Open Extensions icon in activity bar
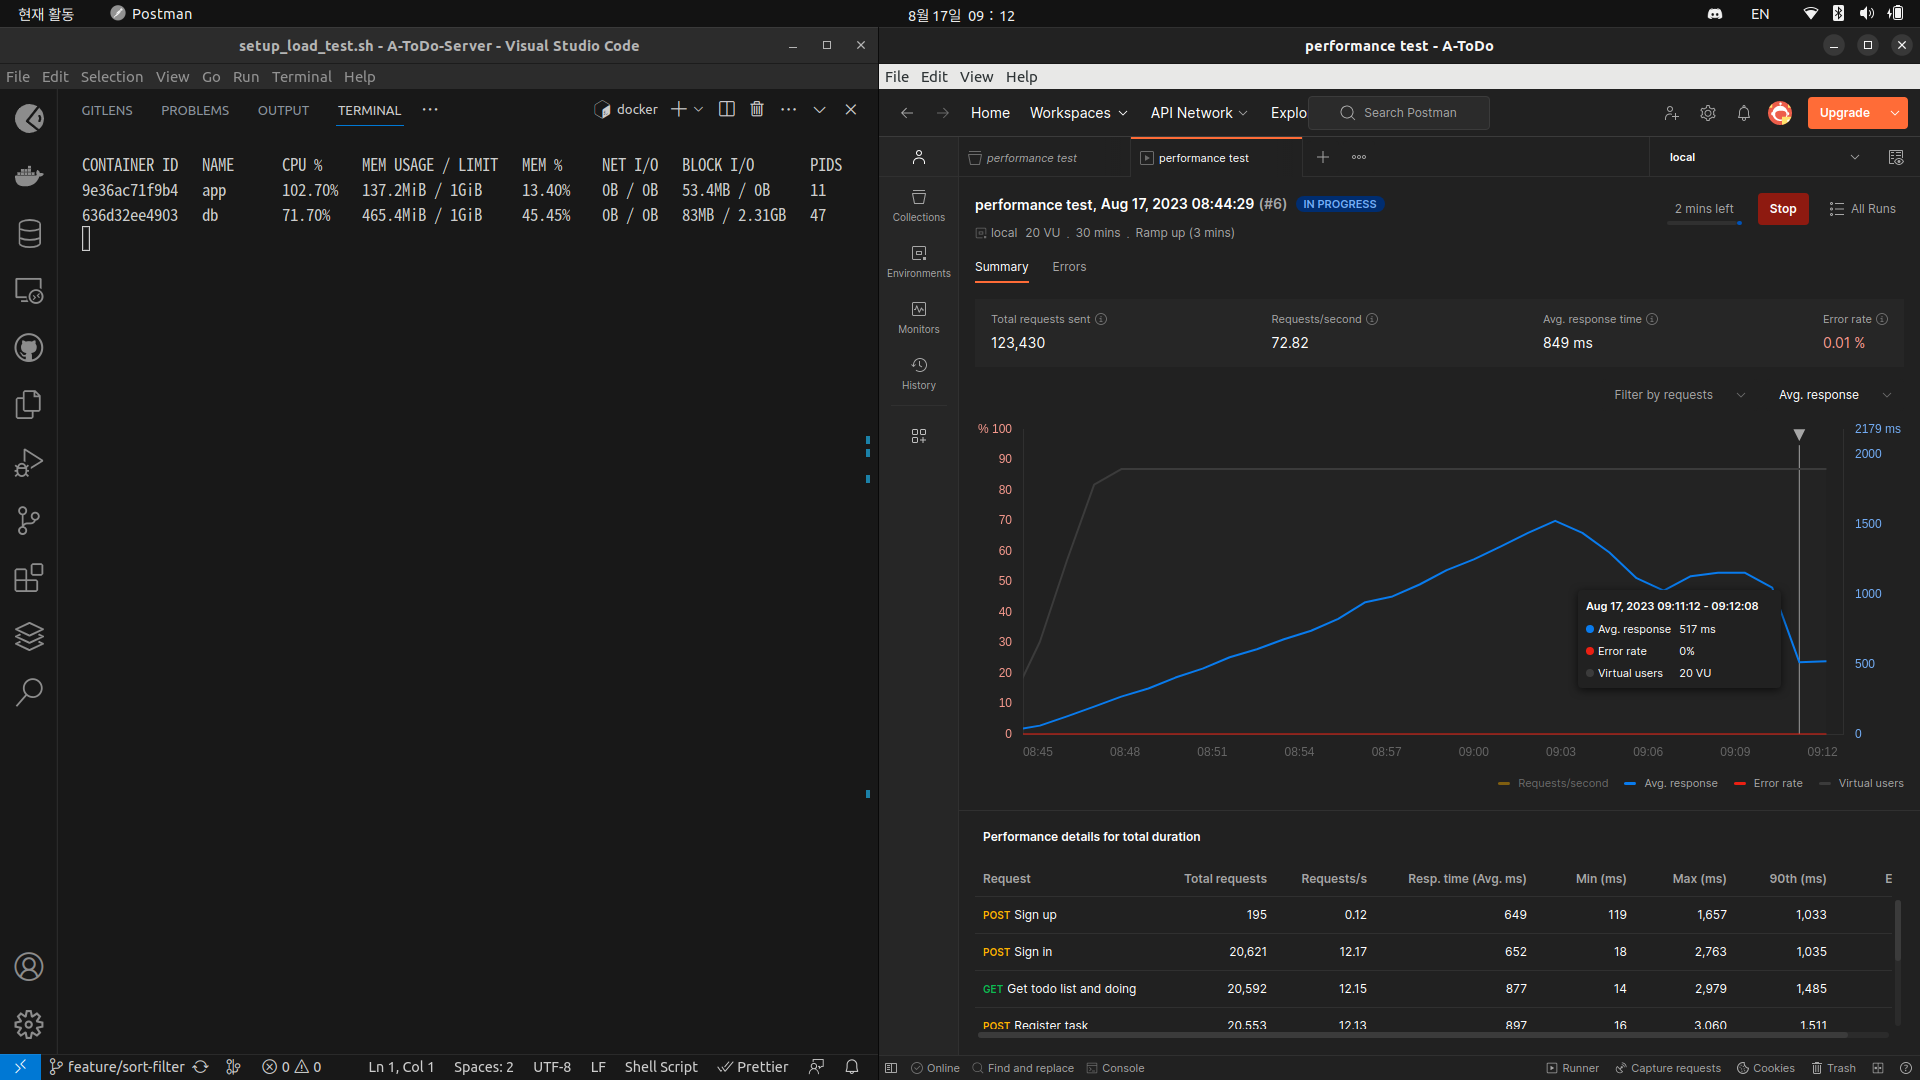 (x=29, y=578)
